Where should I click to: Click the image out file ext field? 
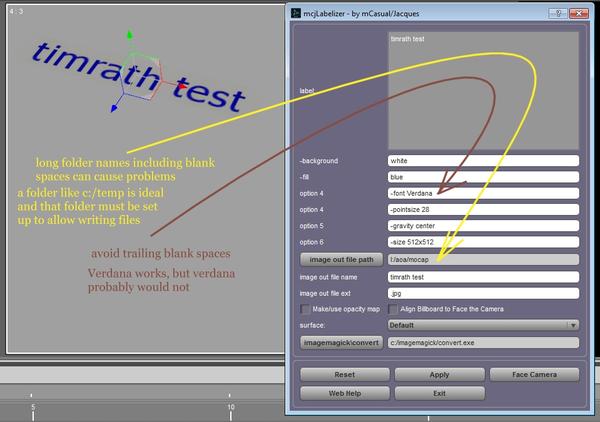483,293
